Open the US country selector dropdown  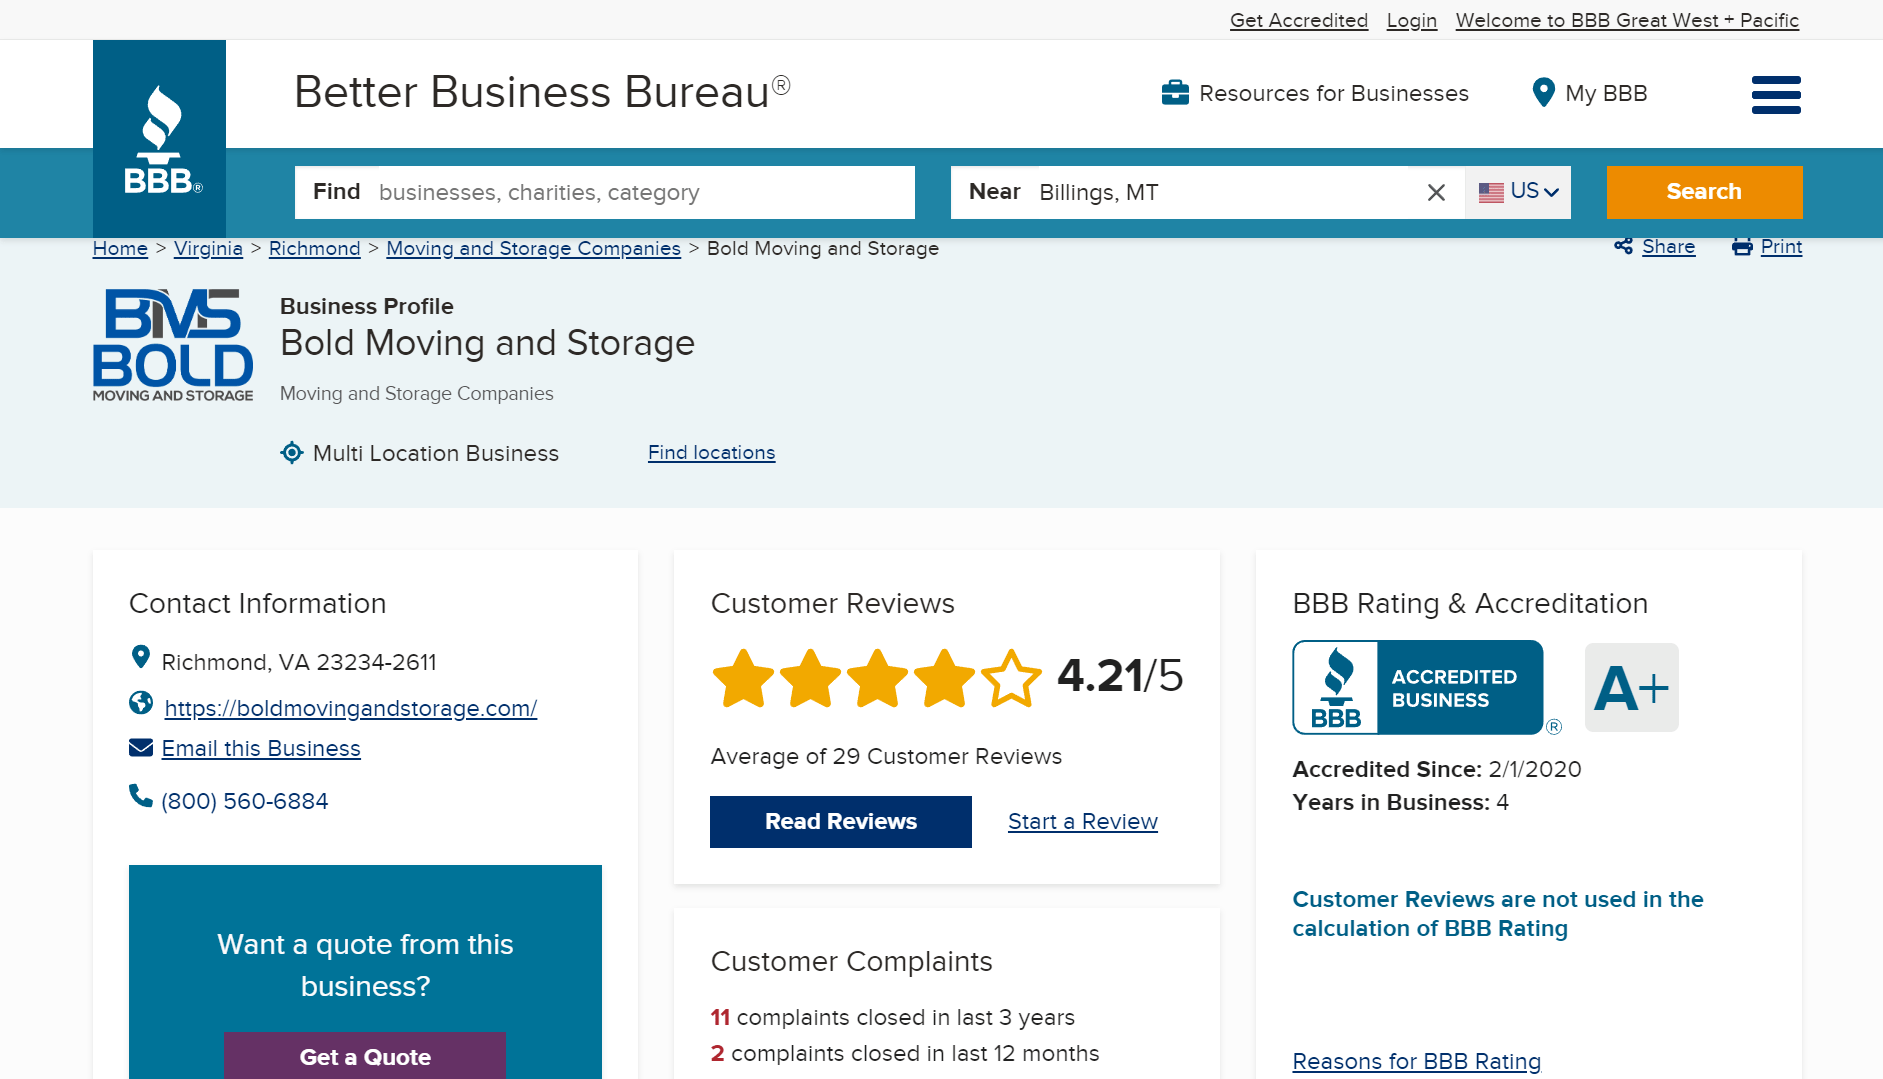(1518, 192)
